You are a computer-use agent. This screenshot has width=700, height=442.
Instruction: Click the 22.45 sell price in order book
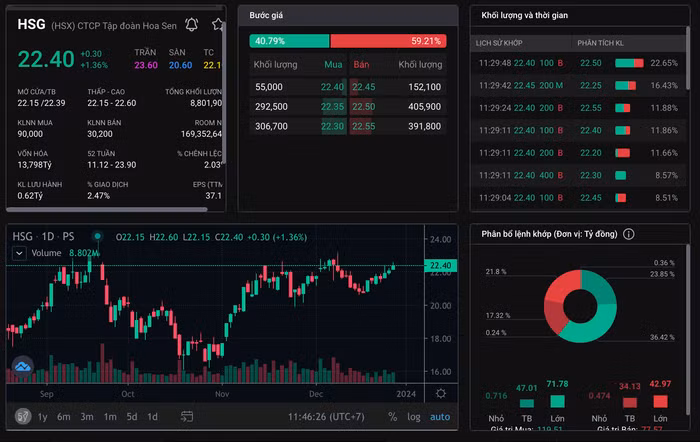tap(364, 87)
